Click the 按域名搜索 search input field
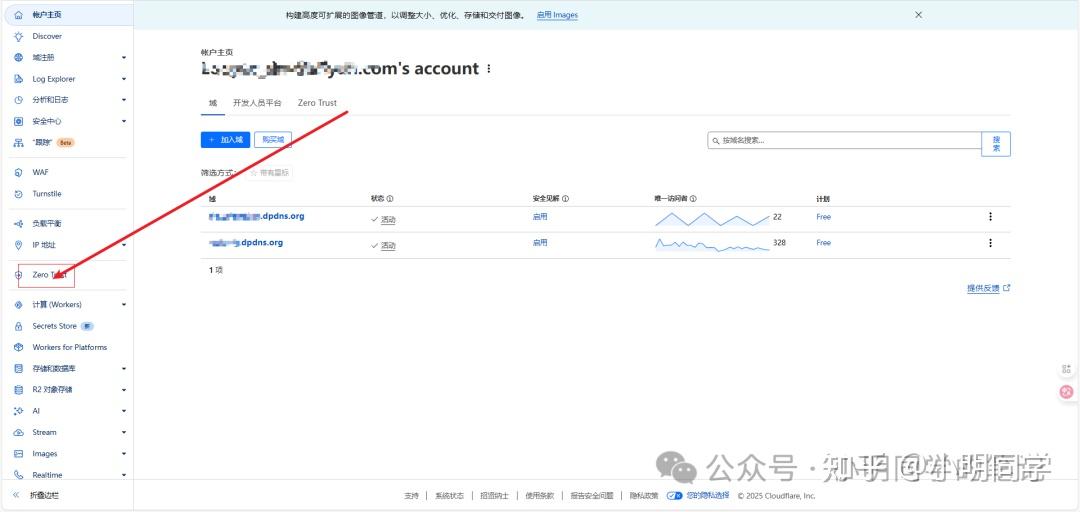Screen dimensions: 1080x512 (844, 140)
